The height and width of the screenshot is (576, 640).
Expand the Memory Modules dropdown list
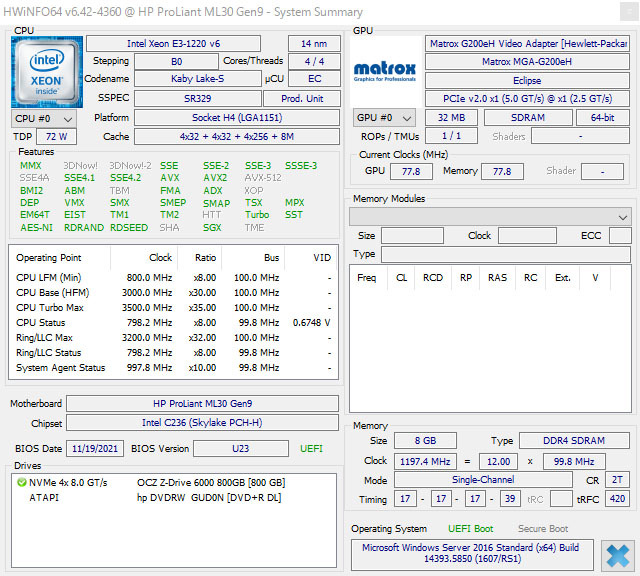click(x=490, y=217)
